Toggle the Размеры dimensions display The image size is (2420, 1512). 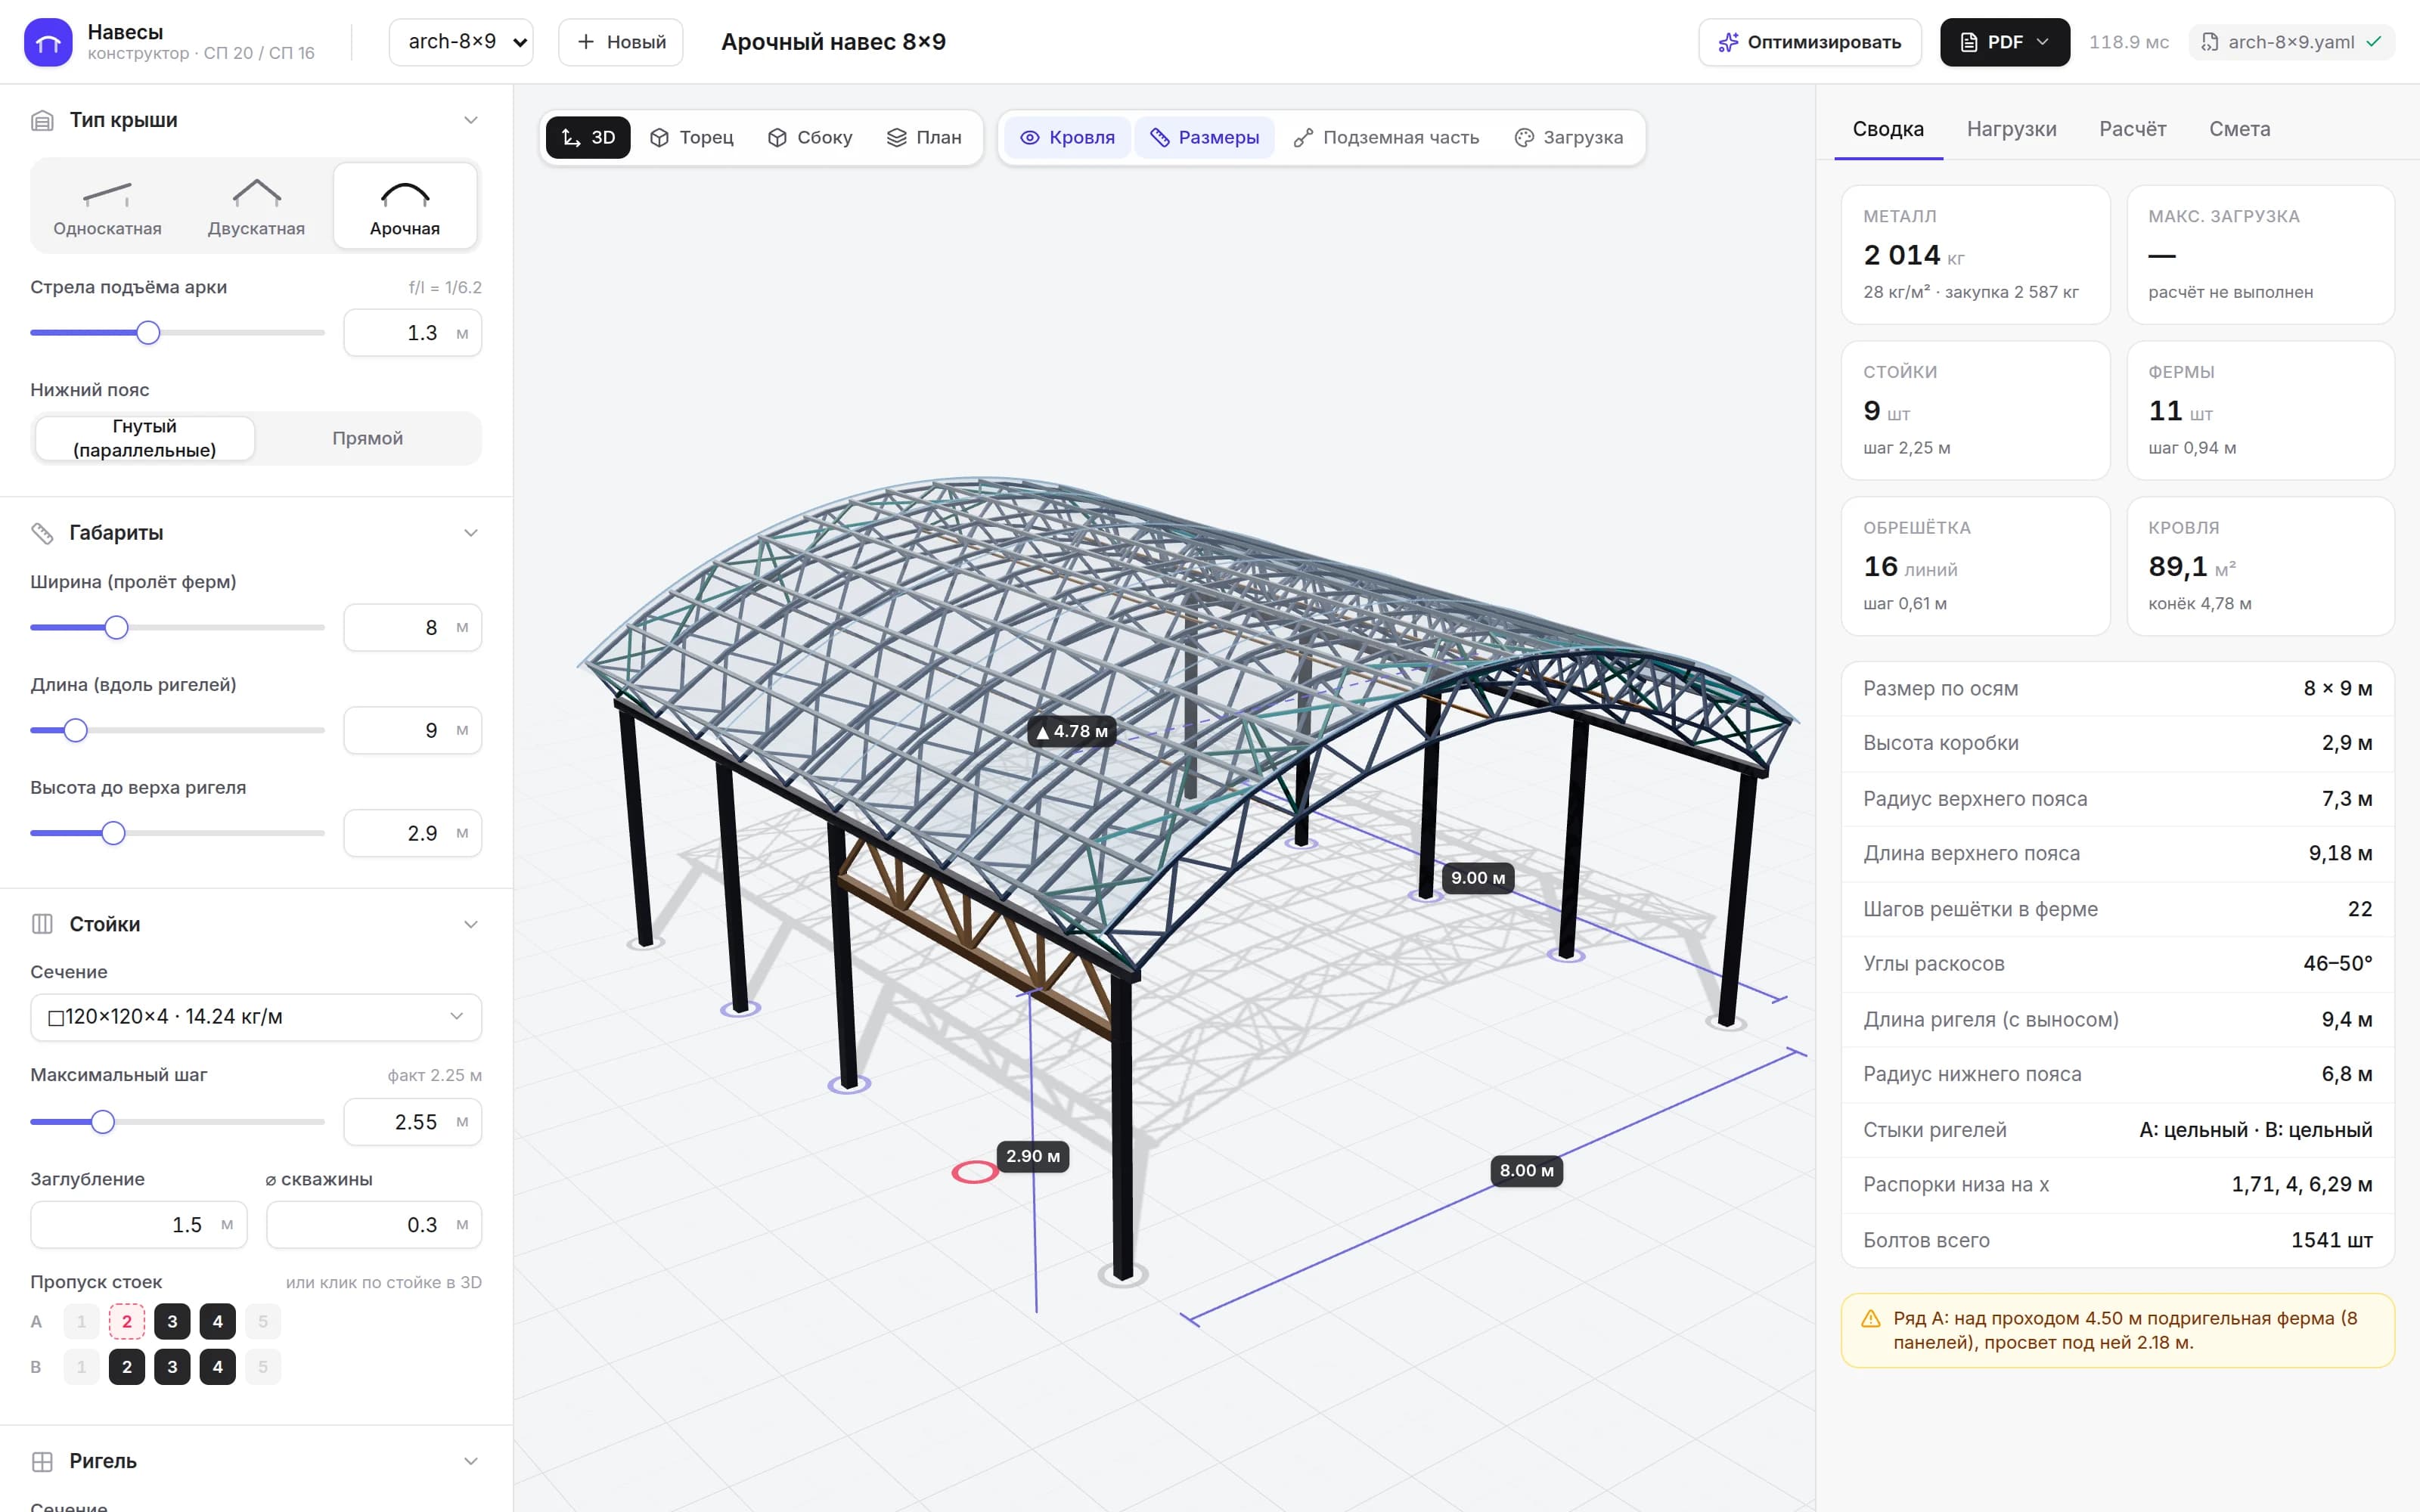click(1204, 137)
